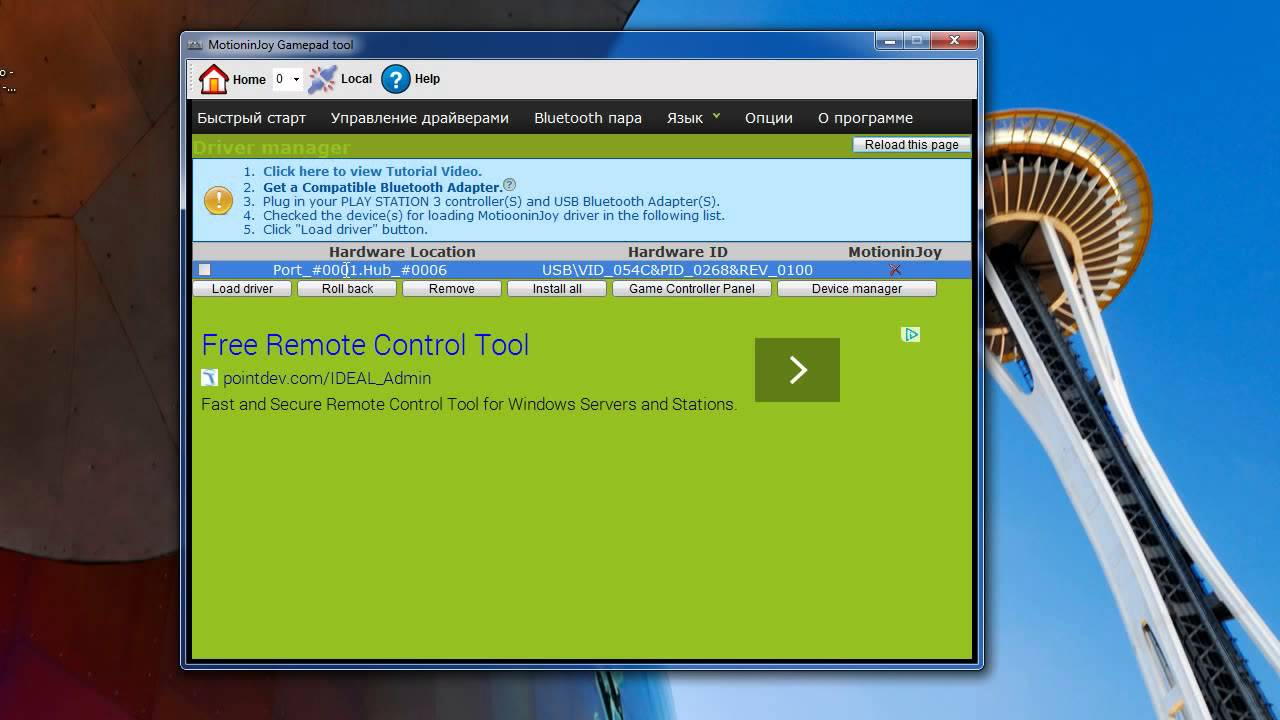The image size is (1280, 720).
Task: Click the Home label in toolbar
Action: 249,80
